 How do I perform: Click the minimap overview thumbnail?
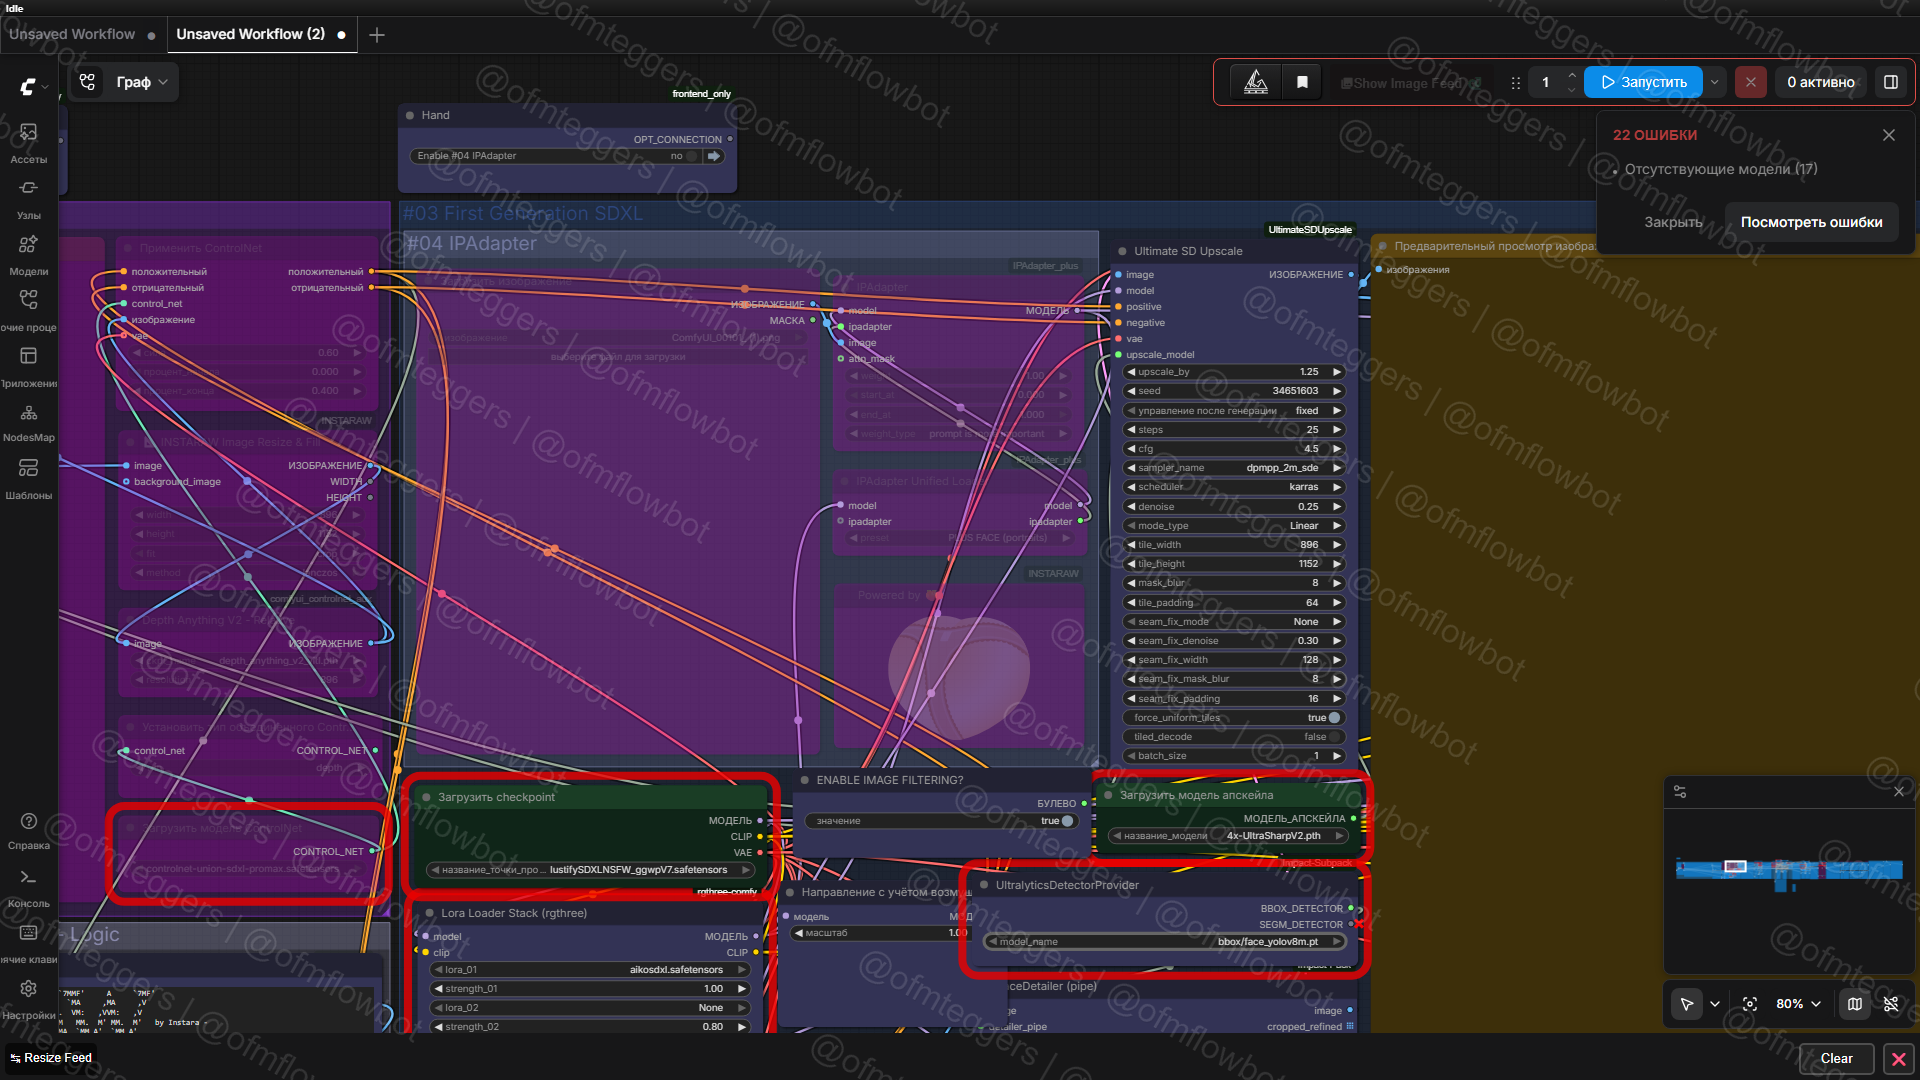point(1789,870)
